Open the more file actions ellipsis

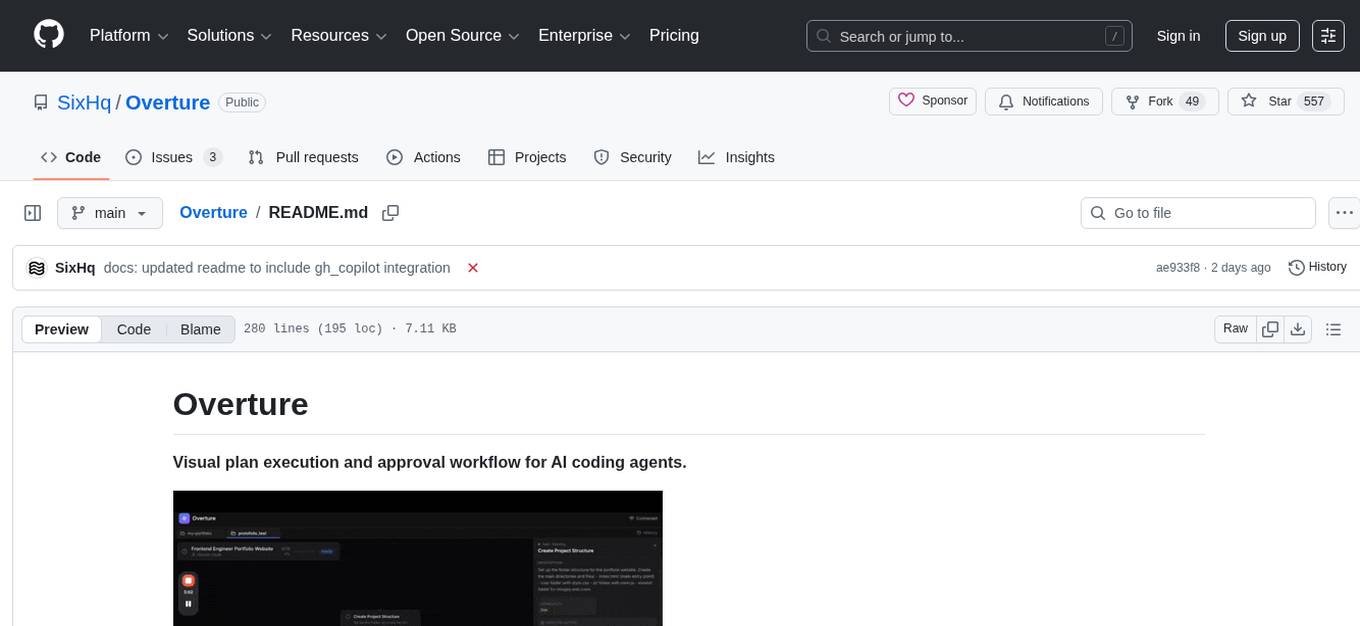[1345, 213]
